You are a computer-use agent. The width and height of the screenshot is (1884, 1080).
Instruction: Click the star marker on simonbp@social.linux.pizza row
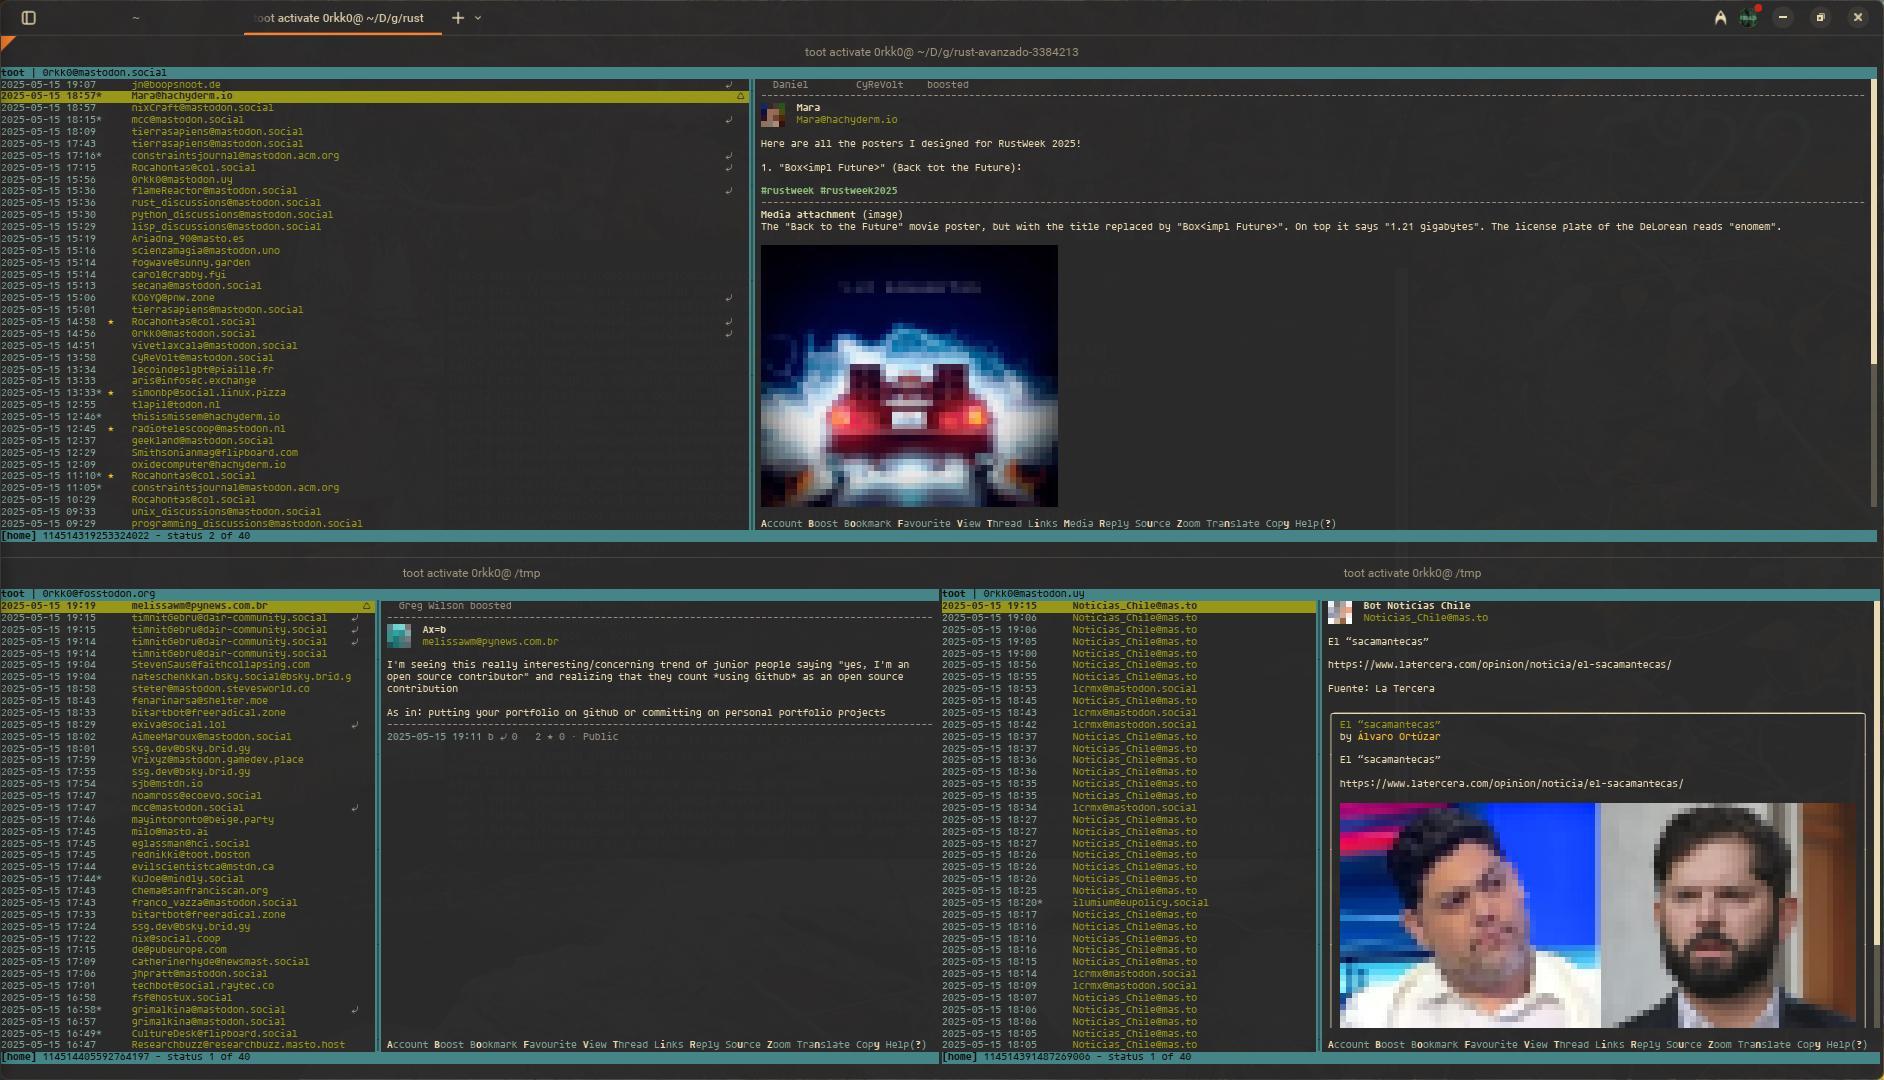[111, 393]
